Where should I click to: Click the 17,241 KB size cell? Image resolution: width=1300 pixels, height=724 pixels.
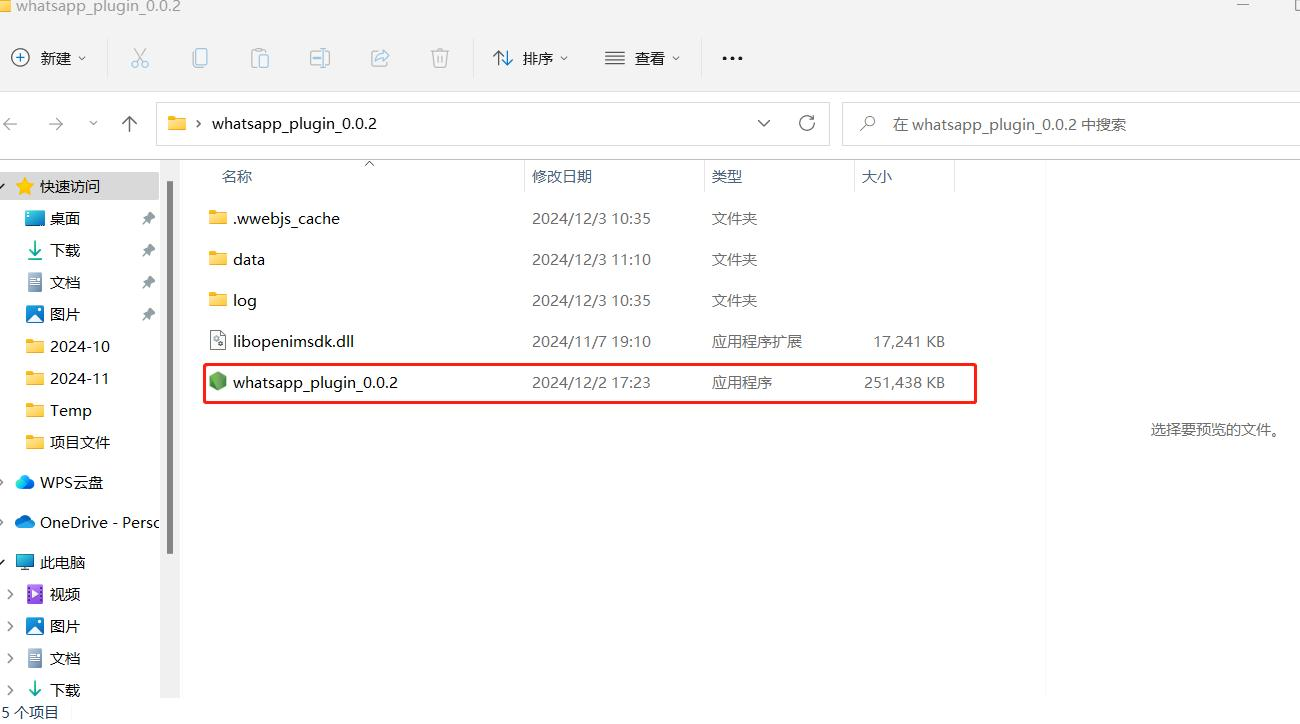909,341
